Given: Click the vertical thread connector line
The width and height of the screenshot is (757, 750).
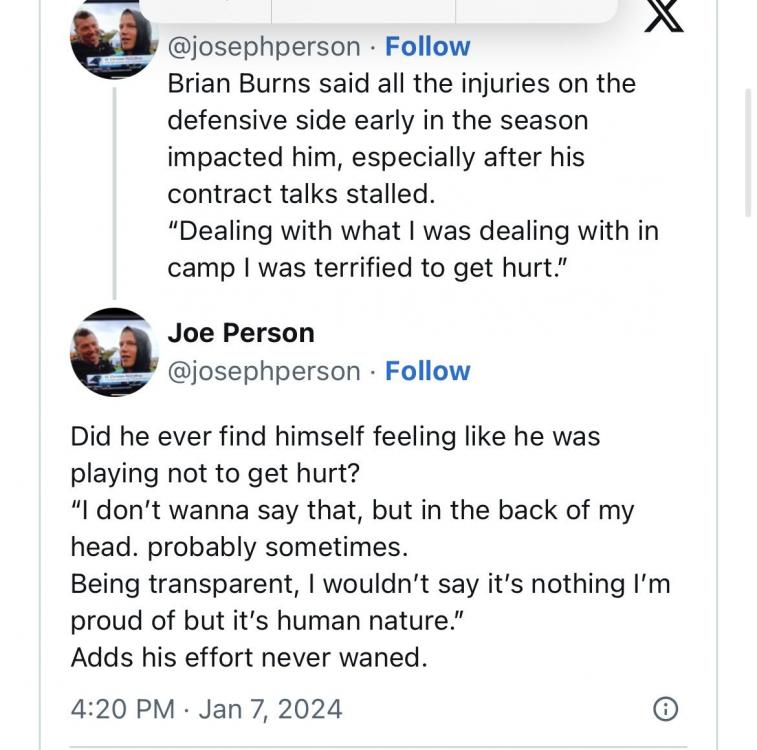Looking at the screenshot, I should pyautogui.click(x=114, y=192).
